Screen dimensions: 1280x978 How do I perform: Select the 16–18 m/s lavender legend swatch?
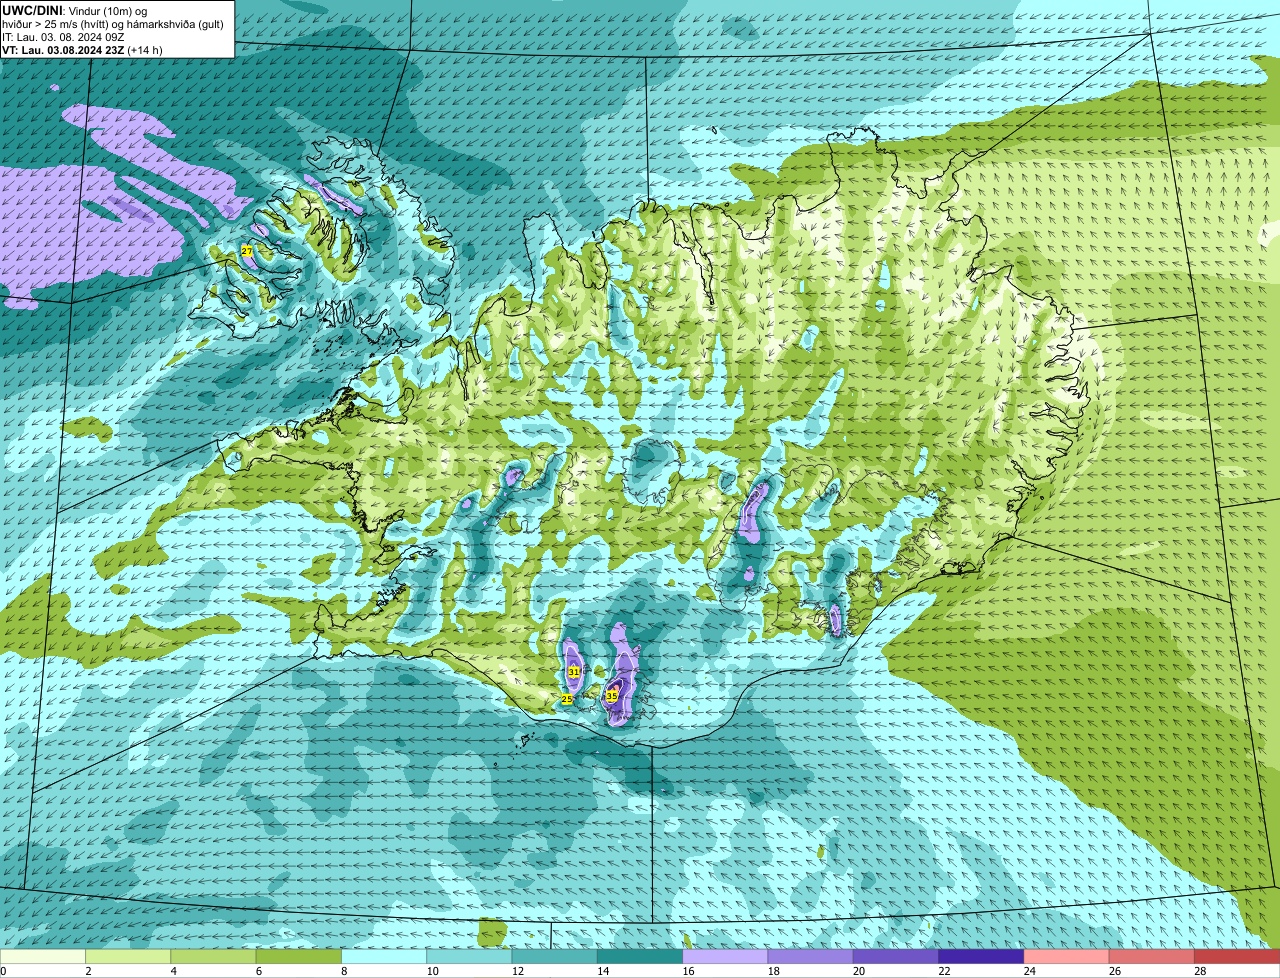click(x=725, y=957)
